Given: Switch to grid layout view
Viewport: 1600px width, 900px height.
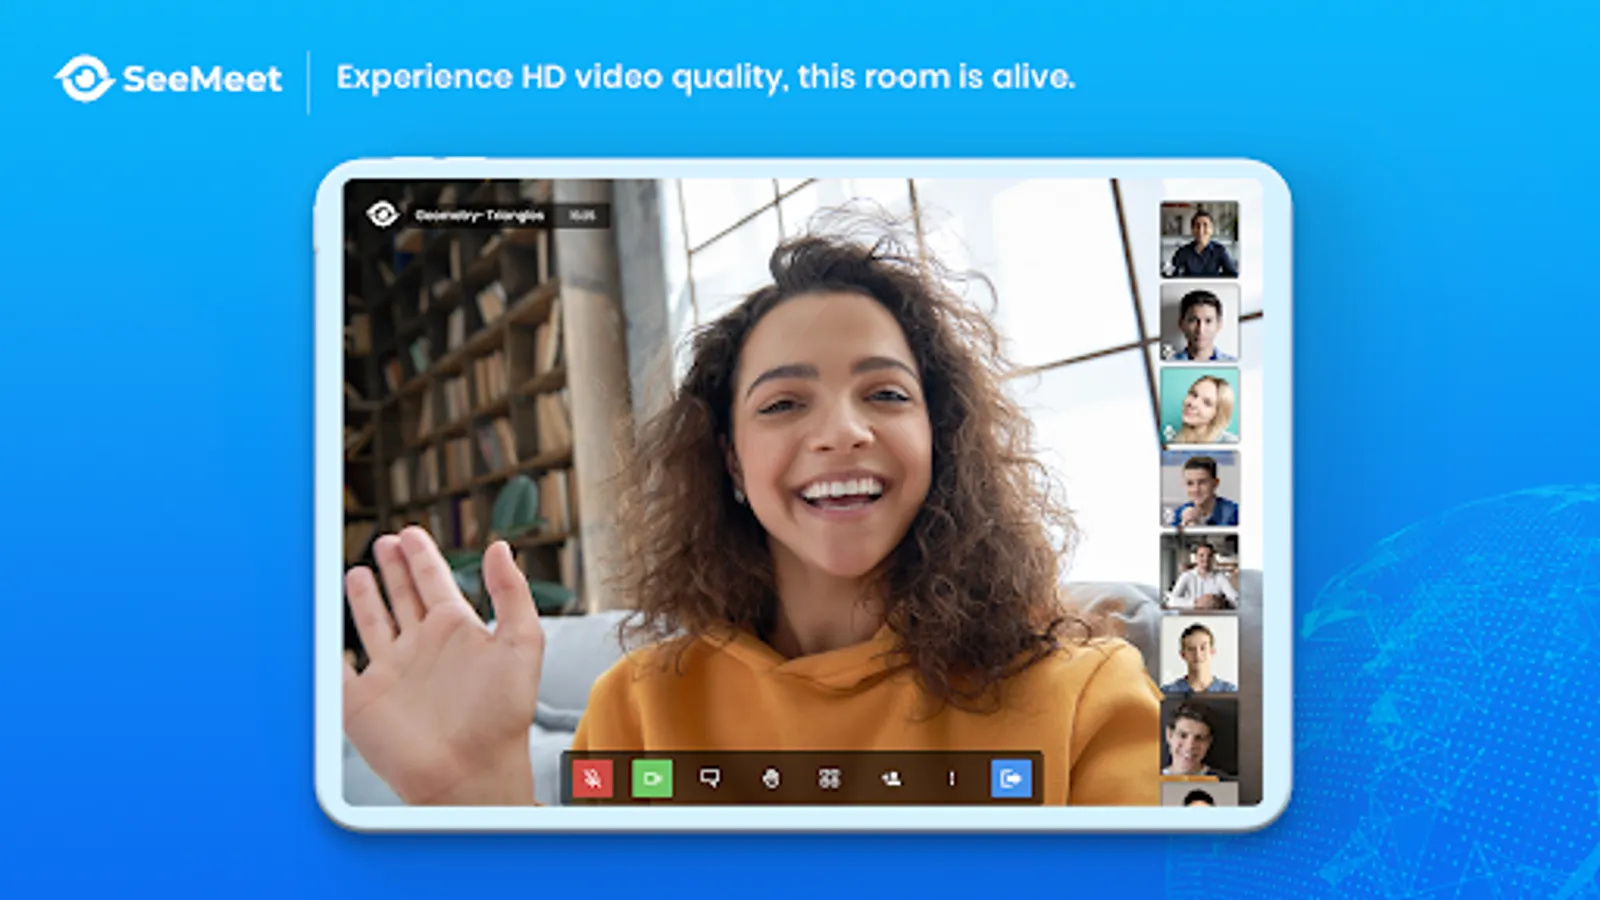Looking at the screenshot, I should tap(830, 778).
